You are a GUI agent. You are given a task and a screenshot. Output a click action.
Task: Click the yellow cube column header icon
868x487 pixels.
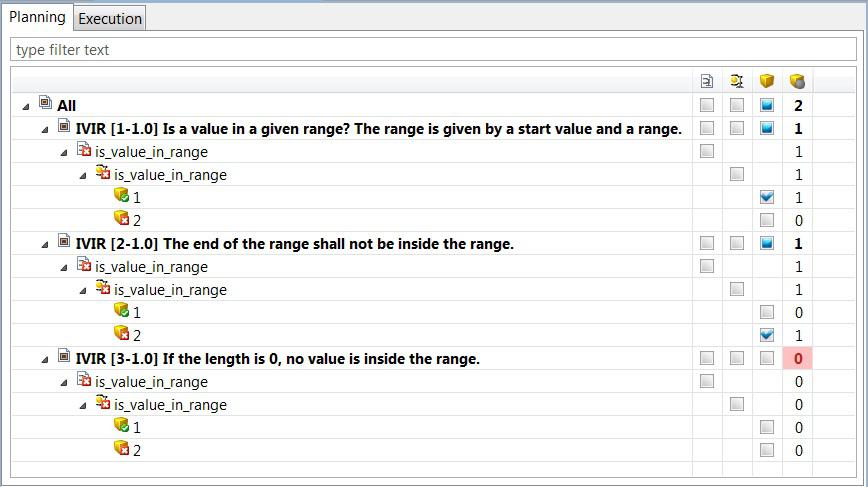(767, 81)
